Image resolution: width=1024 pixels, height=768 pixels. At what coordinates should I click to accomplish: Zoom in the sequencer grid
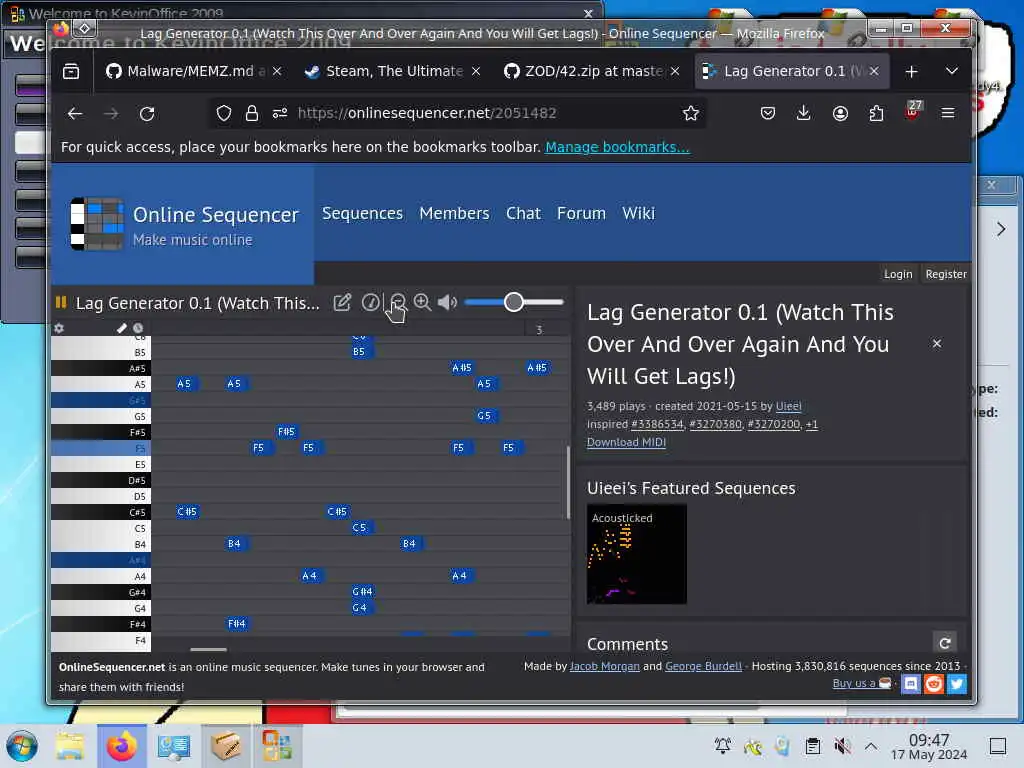pyautogui.click(x=423, y=302)
